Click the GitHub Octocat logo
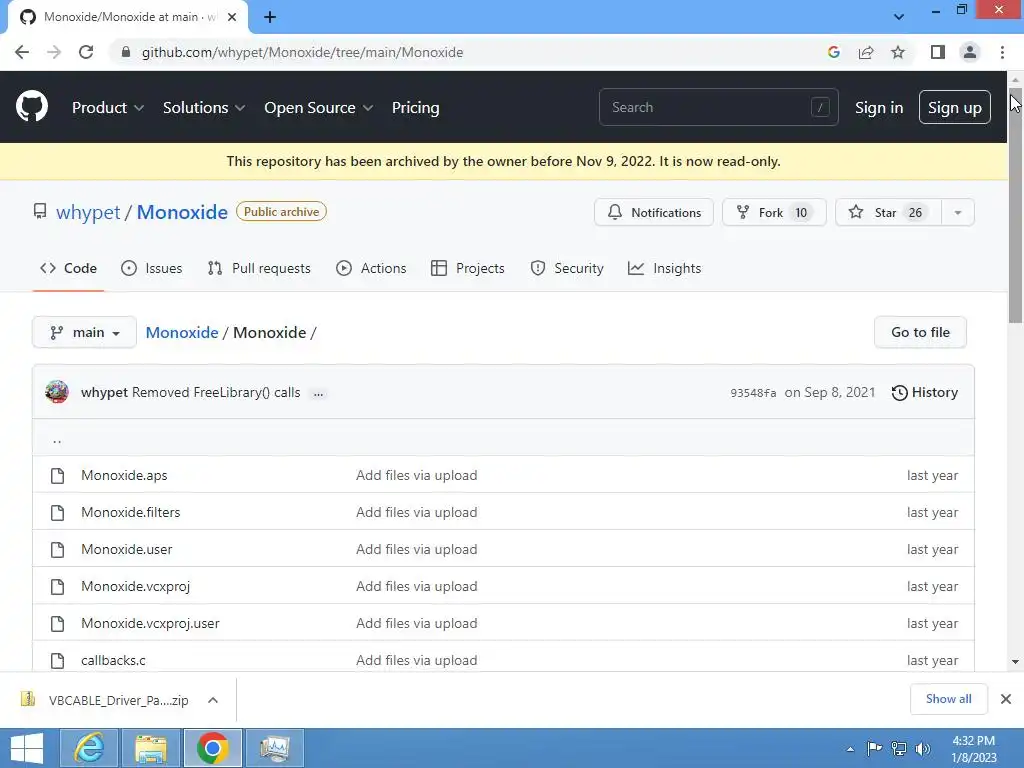1024x768 pixels. pos(32,107)
